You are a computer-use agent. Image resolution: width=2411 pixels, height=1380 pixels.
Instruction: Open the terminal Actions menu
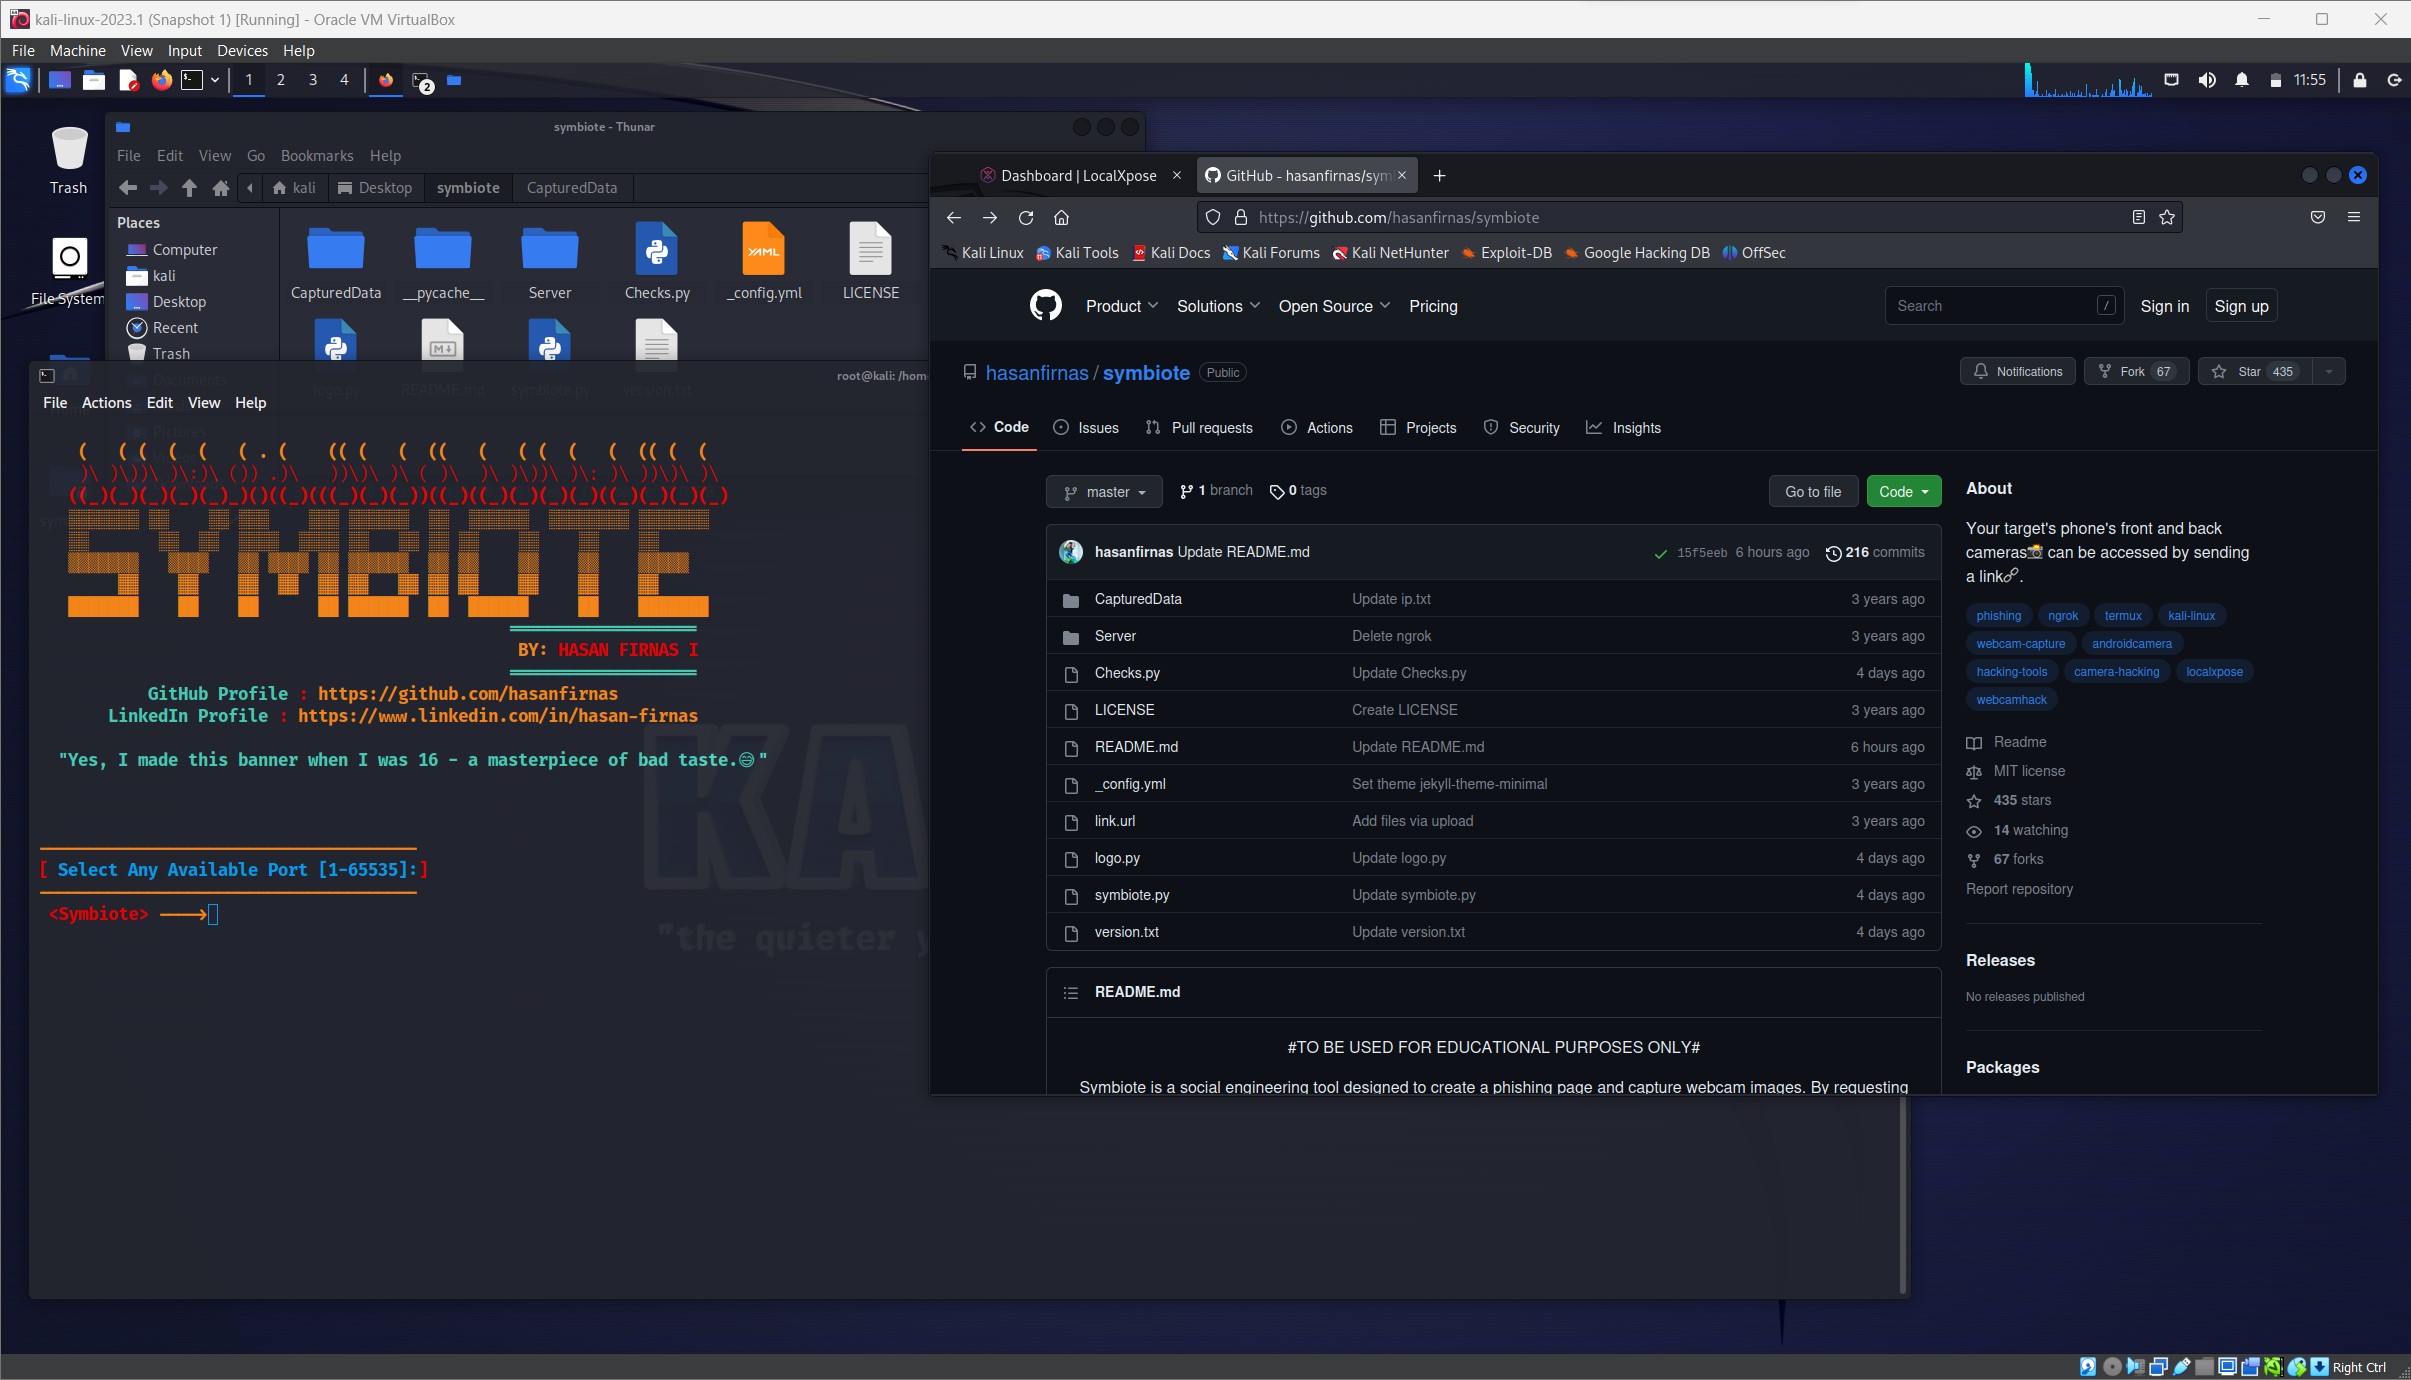coord(106,403)
